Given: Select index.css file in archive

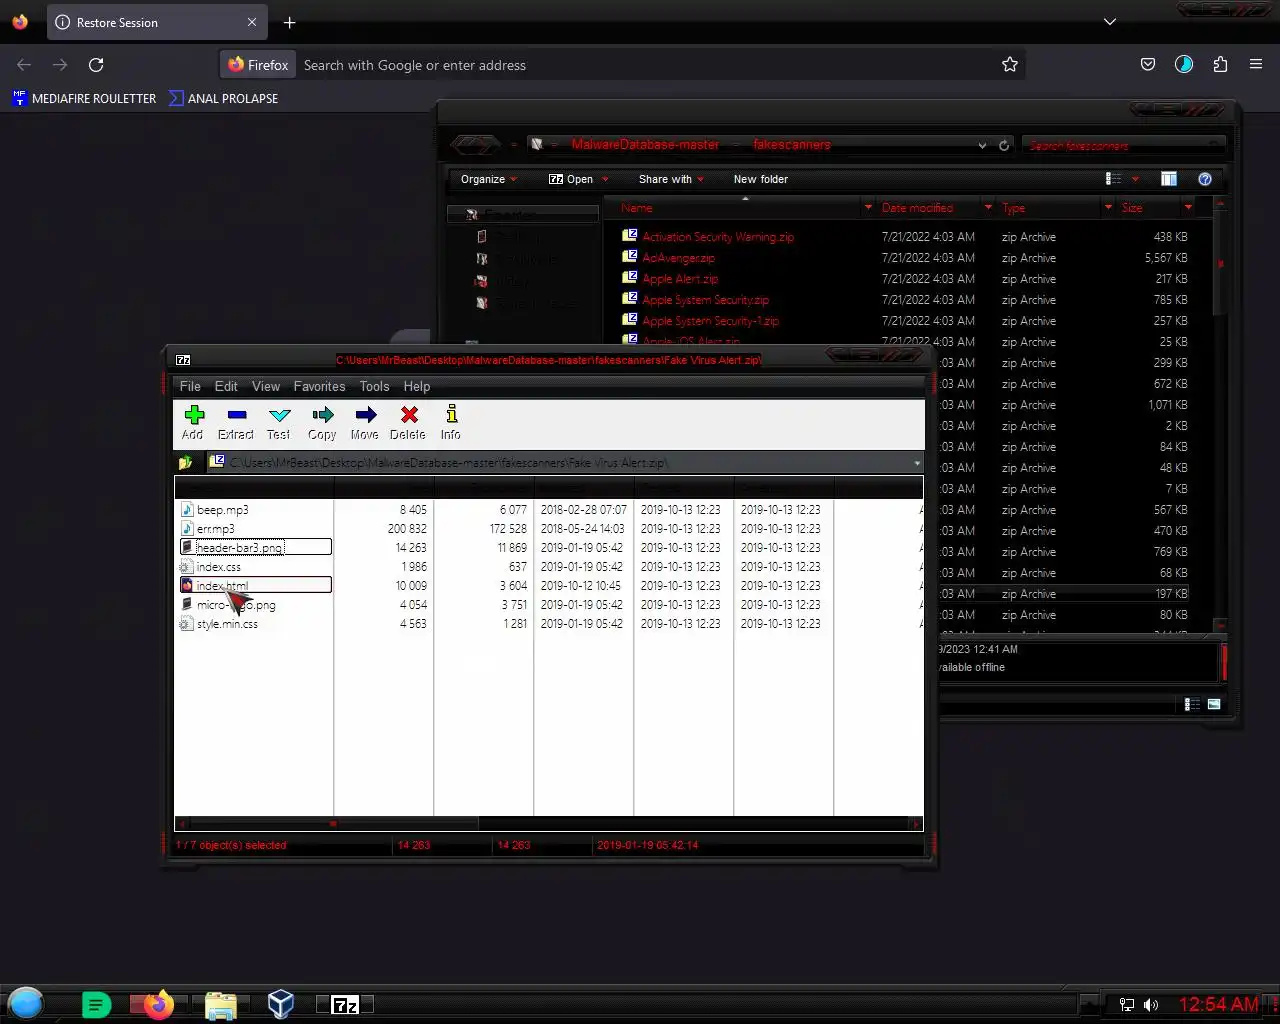Looking at the screenshot, I should pyautogui.click(x=218, y=567).
